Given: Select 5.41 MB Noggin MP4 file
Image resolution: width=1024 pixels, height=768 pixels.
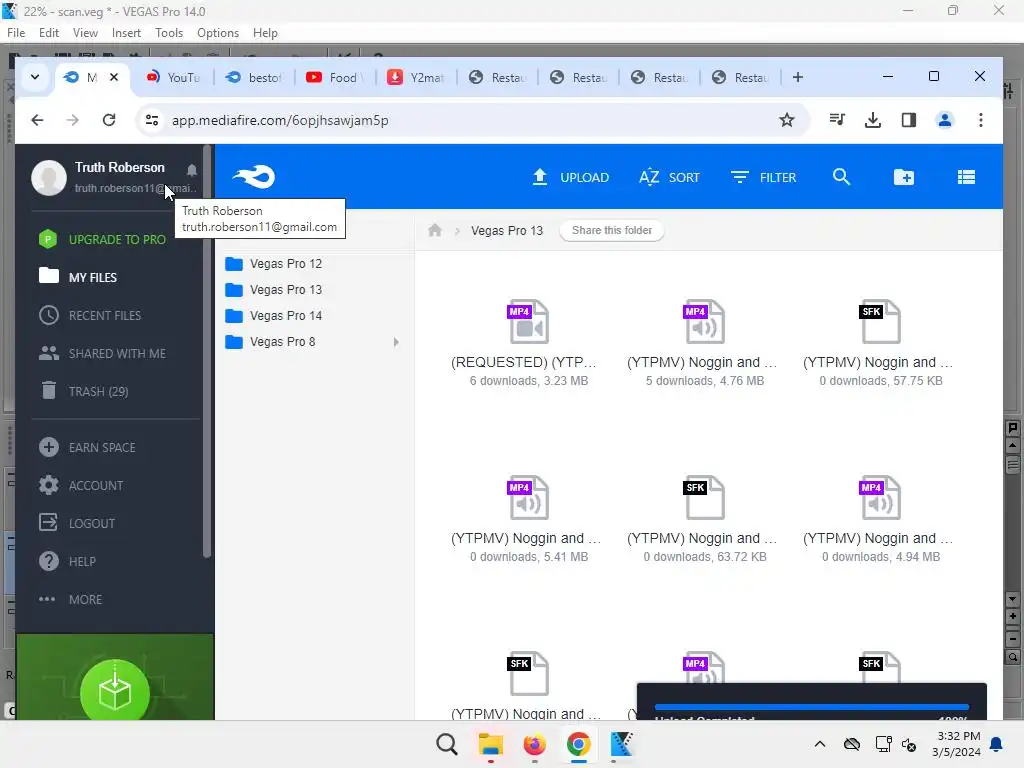Looking at the screenshot, I should point(529,519).
